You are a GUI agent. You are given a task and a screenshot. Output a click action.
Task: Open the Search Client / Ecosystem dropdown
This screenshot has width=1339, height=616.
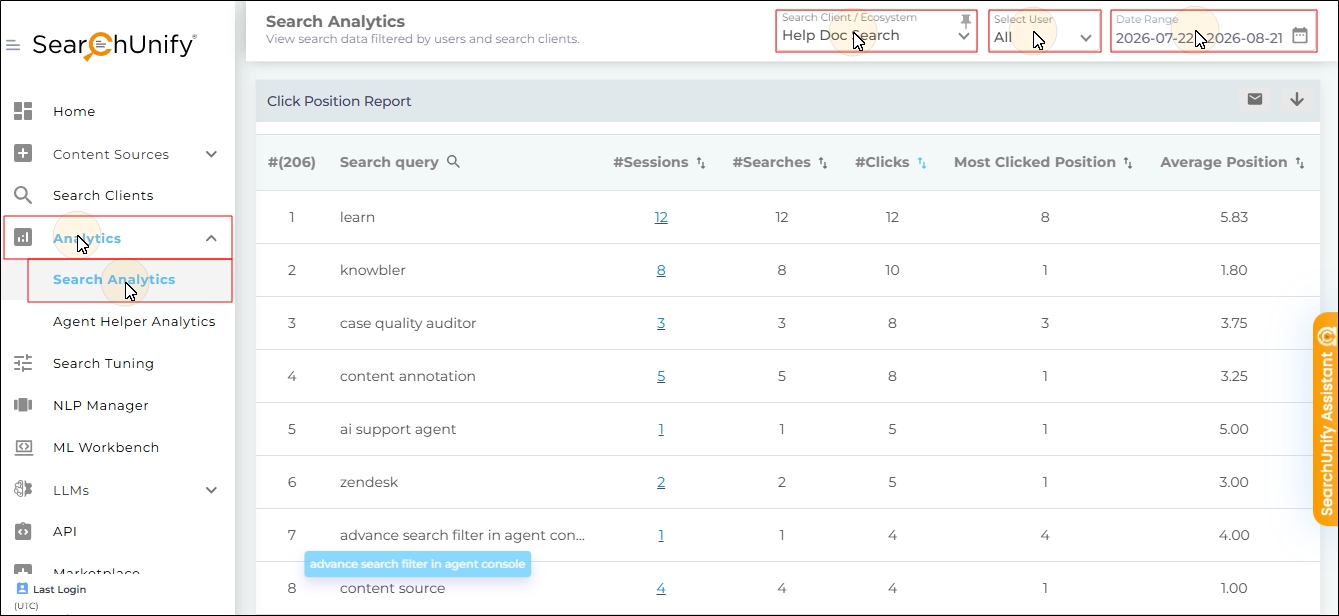point(876,31)
